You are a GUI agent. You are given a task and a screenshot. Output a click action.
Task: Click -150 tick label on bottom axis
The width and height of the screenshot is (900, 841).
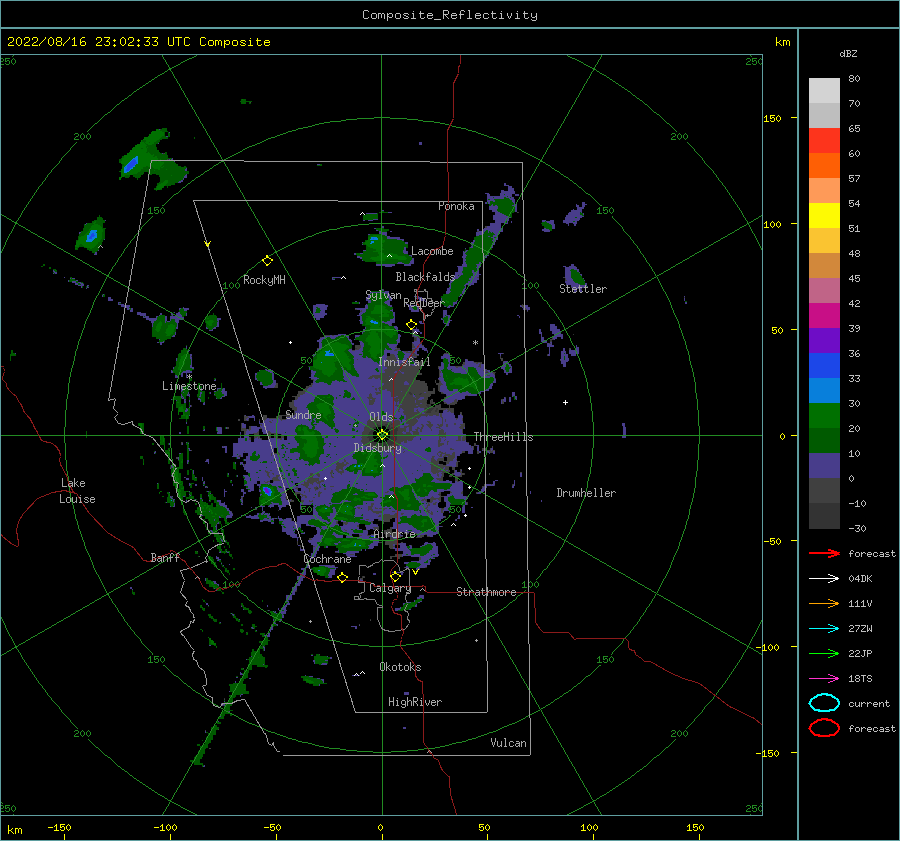59,827
